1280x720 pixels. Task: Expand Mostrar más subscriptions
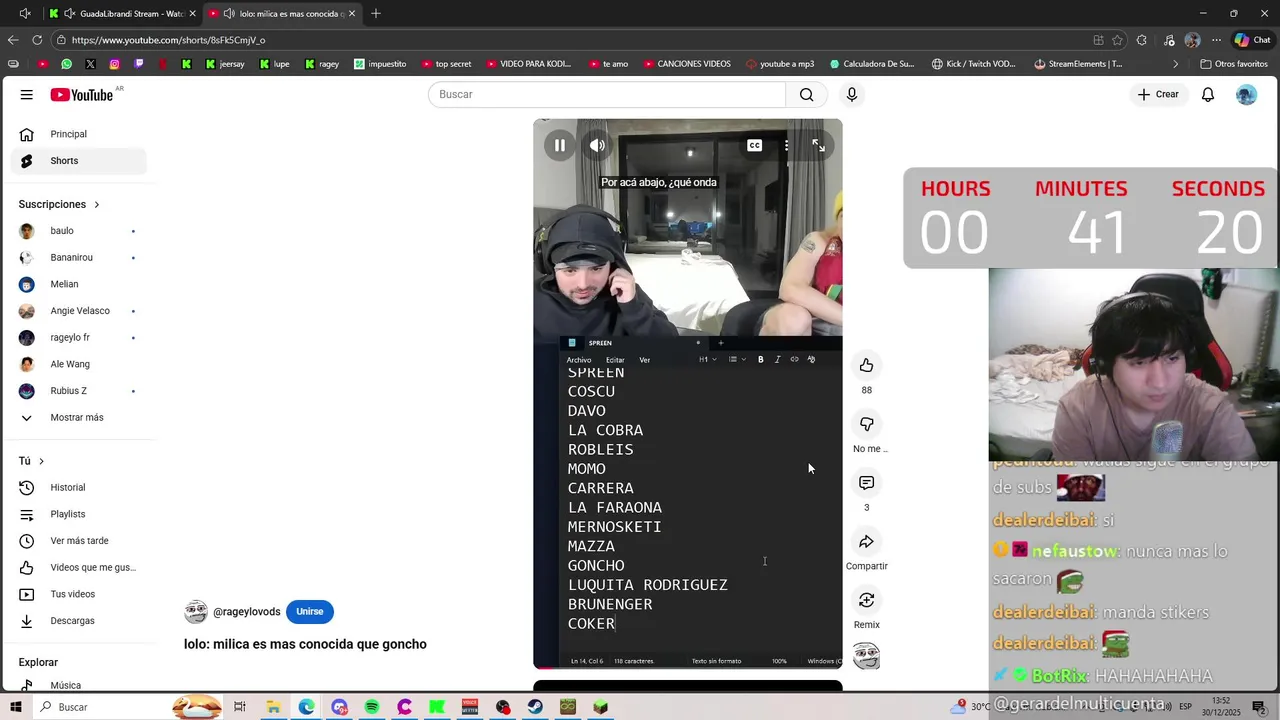78,417
